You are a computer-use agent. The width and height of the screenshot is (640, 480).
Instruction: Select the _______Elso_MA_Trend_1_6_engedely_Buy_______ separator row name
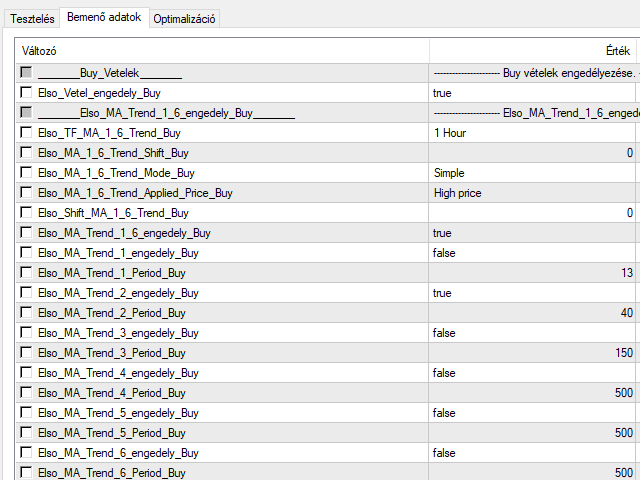pos(167,113)
